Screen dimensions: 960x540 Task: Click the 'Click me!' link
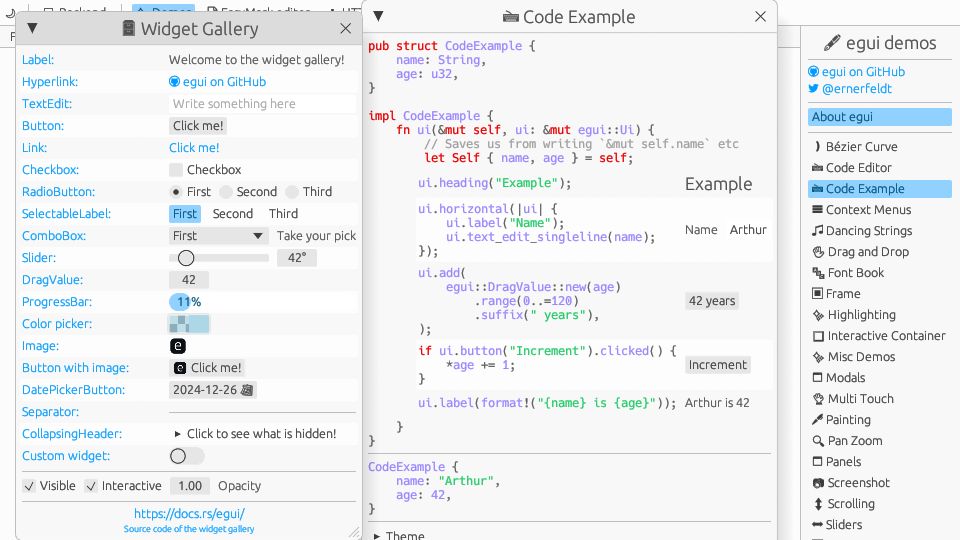tap(194, 148)
